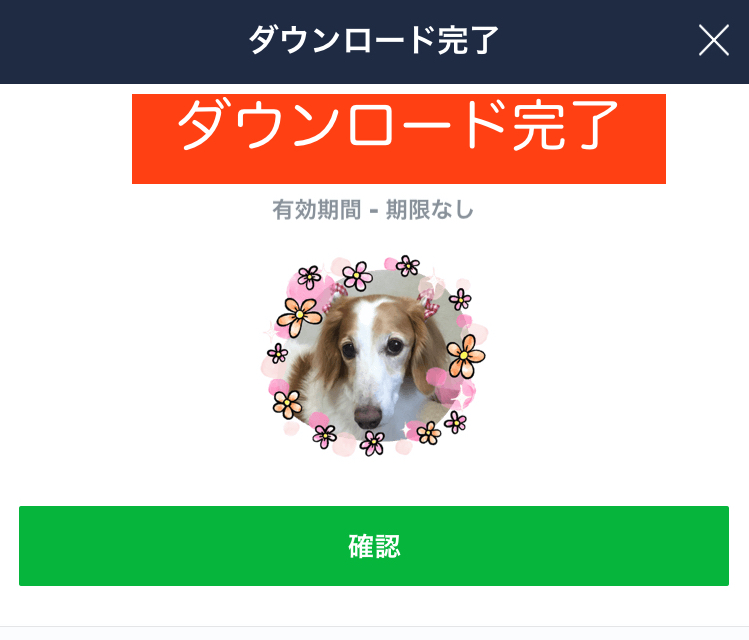
Task: Click the dog's nose in the sticker
Action: coord(368,416)
